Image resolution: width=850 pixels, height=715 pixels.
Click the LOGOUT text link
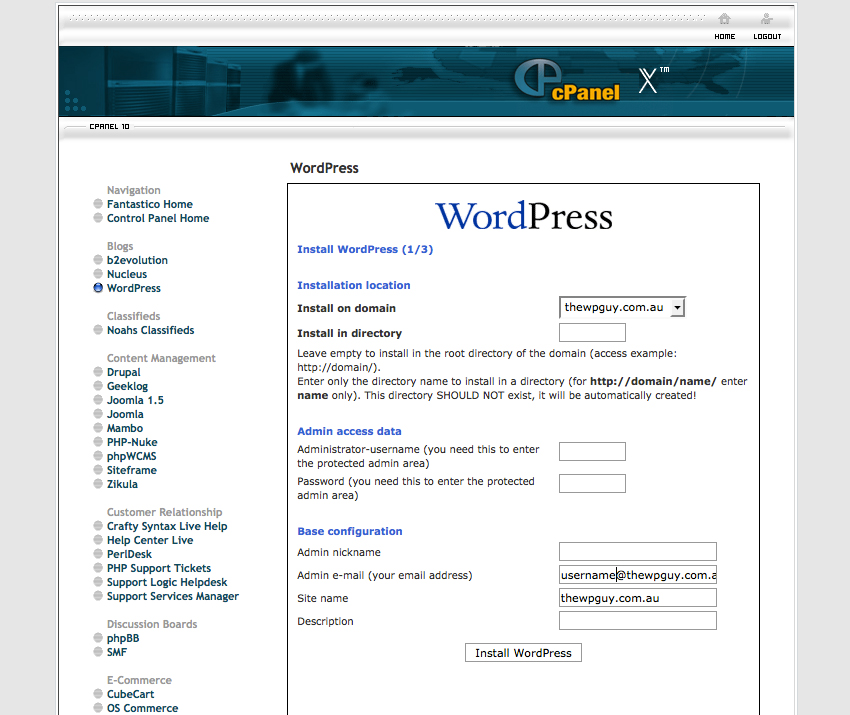point(767,36)
